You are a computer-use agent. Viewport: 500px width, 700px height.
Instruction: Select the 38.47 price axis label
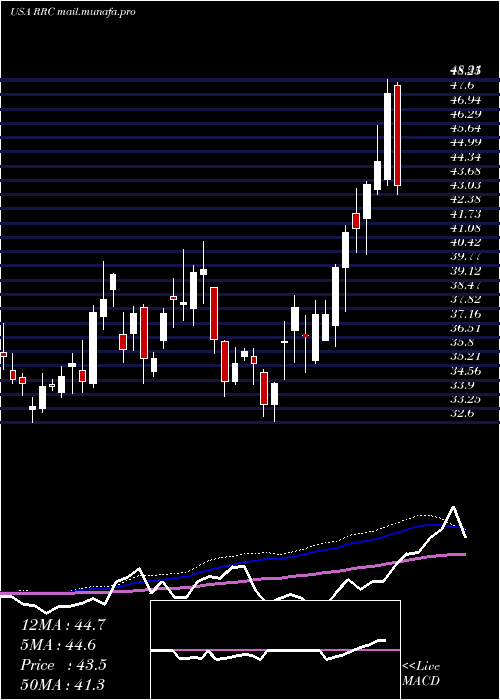pyautogui.click(x=465, y=285)
